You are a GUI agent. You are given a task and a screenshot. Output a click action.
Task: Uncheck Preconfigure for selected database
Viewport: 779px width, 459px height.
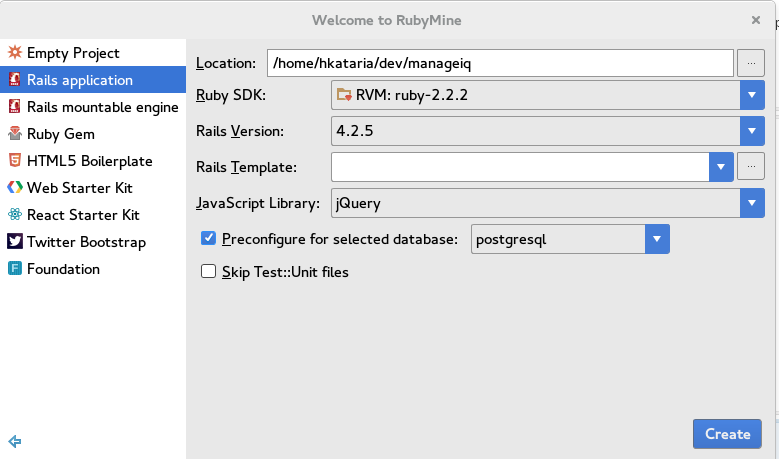click(x=208, y=238)
